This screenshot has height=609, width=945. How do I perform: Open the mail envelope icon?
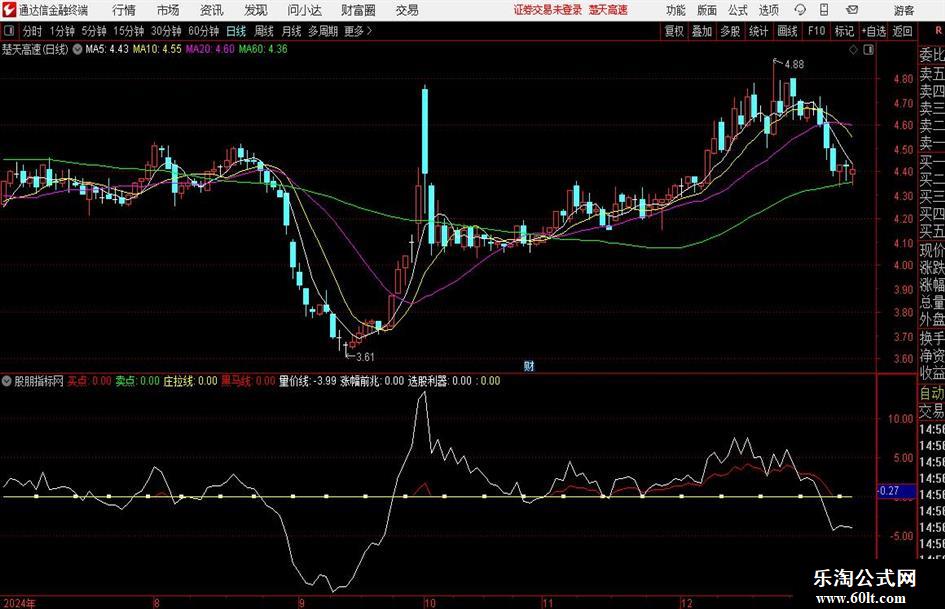point(852,10)
